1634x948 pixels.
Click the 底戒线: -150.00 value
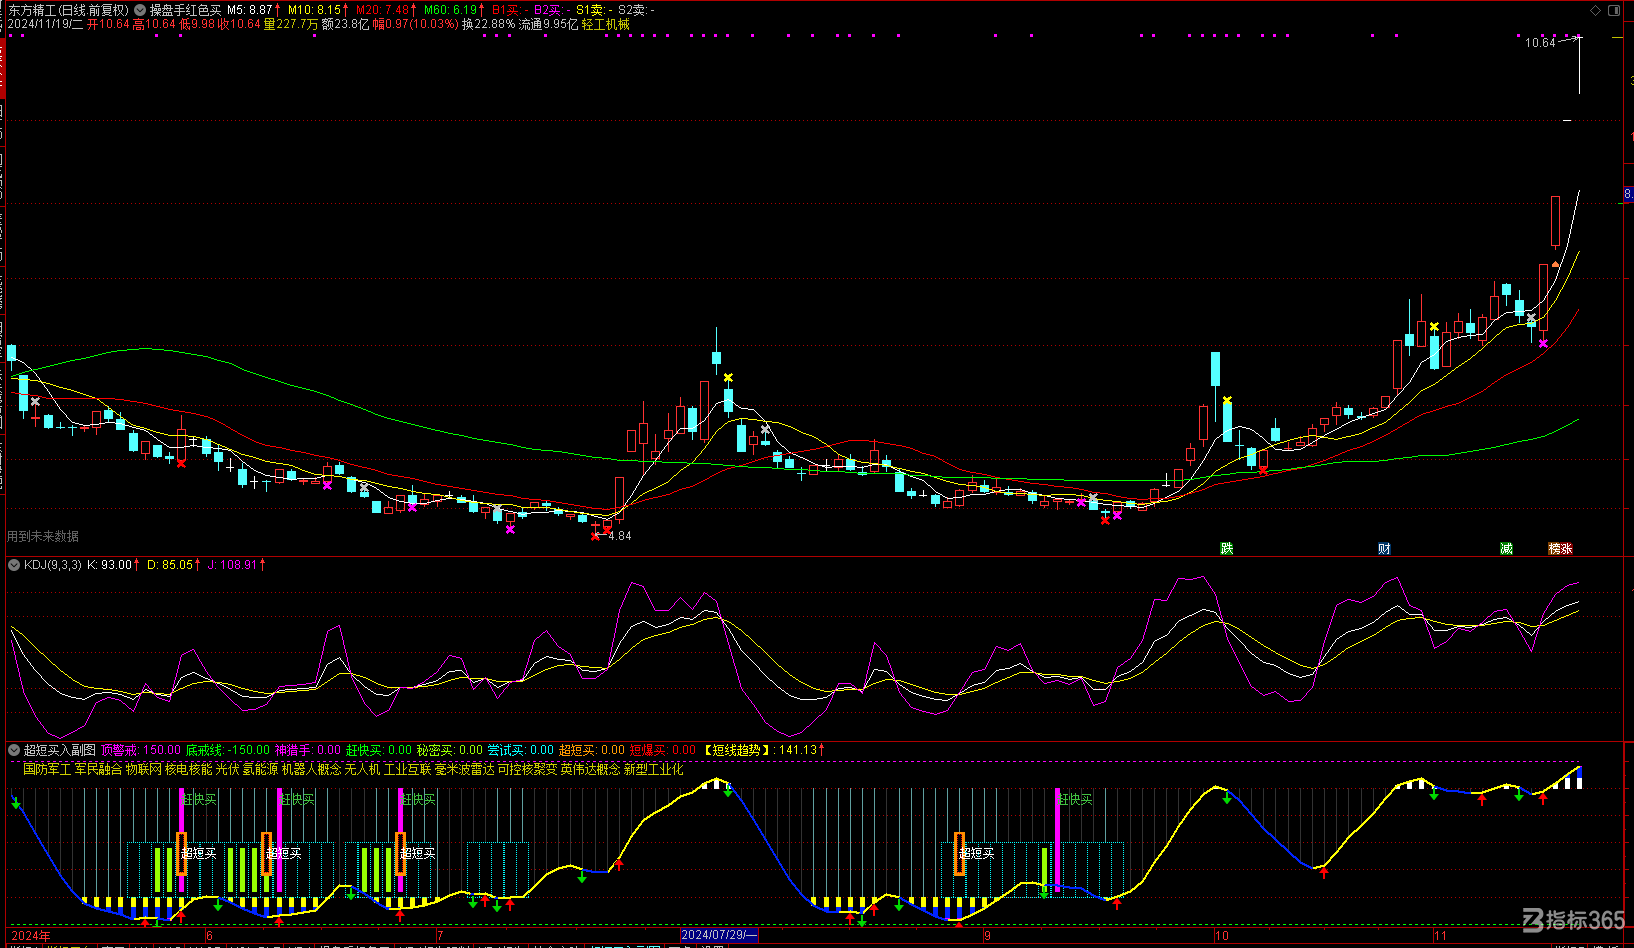[228, 750]
